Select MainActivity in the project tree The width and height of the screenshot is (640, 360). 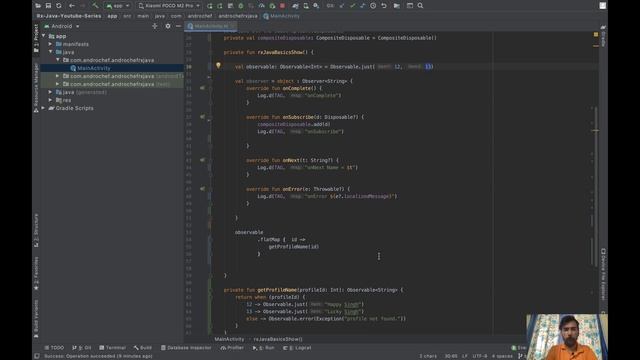point(93,68)
